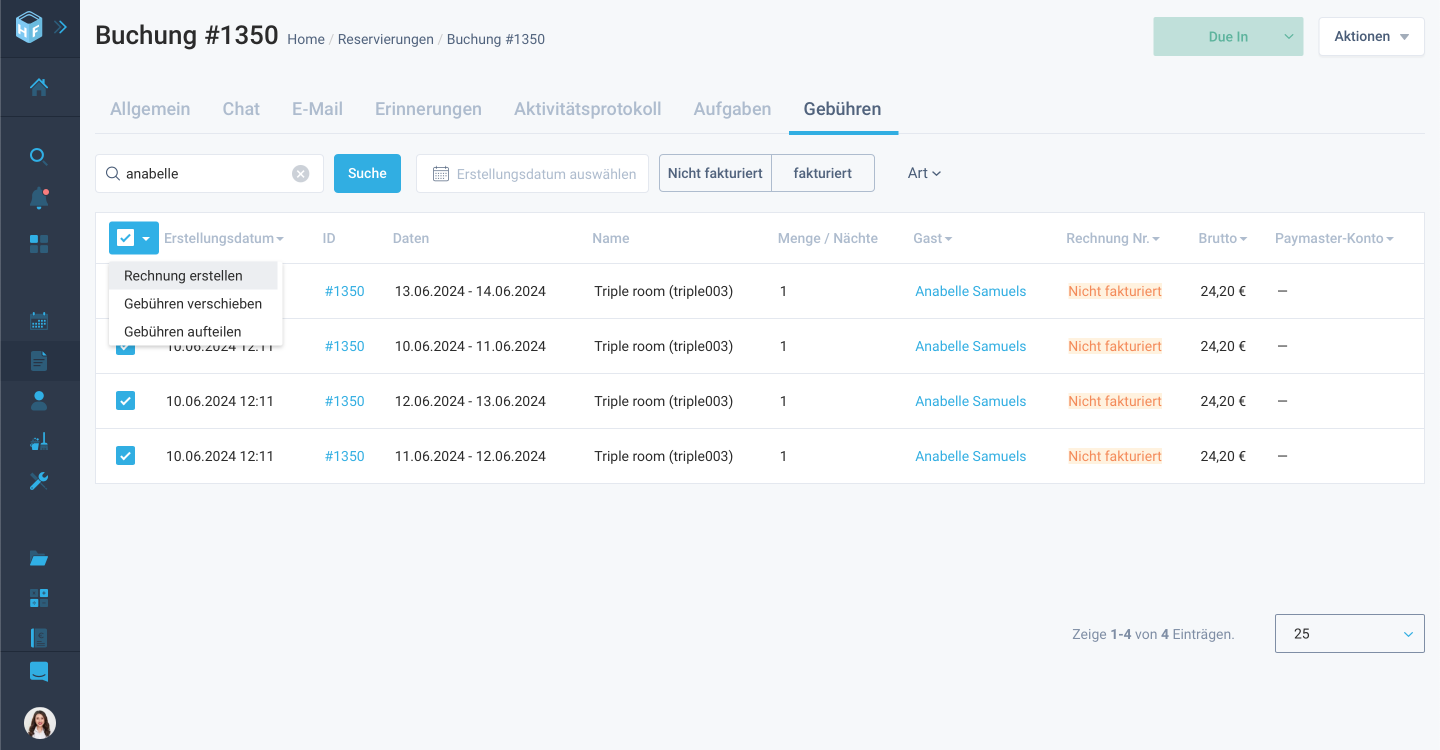The height and width of the screenshot is (750, 1440).
Task: Switch to the Aufgaben tab
Action: point(732,109)
